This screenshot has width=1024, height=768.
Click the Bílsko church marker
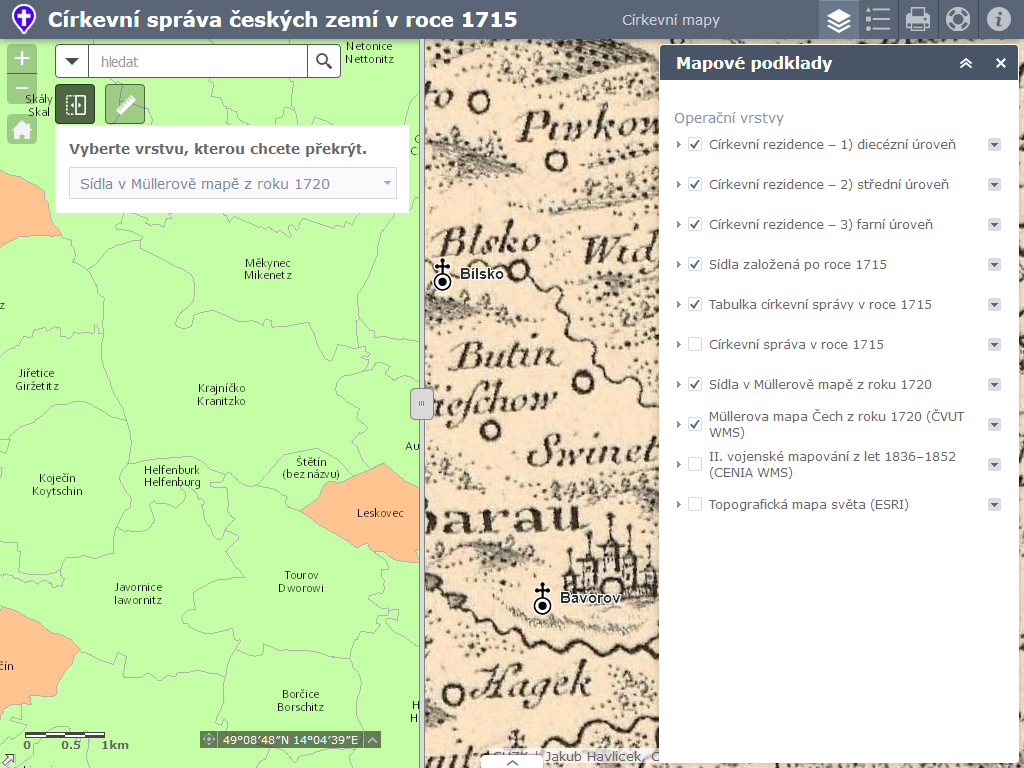442,275
